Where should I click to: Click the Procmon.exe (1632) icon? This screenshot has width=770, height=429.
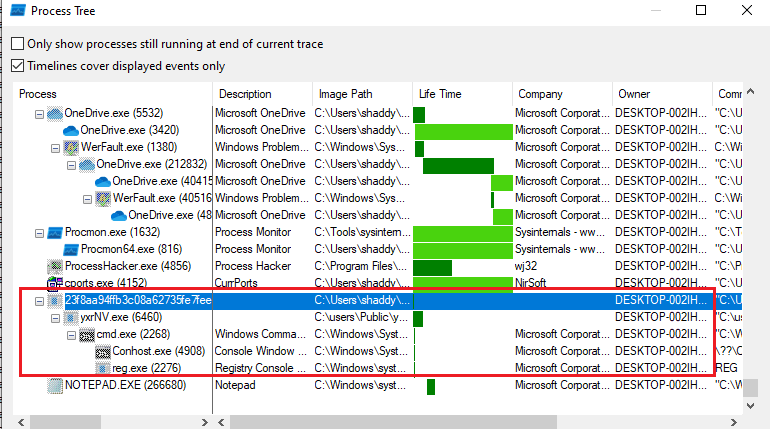click(55, 232)
